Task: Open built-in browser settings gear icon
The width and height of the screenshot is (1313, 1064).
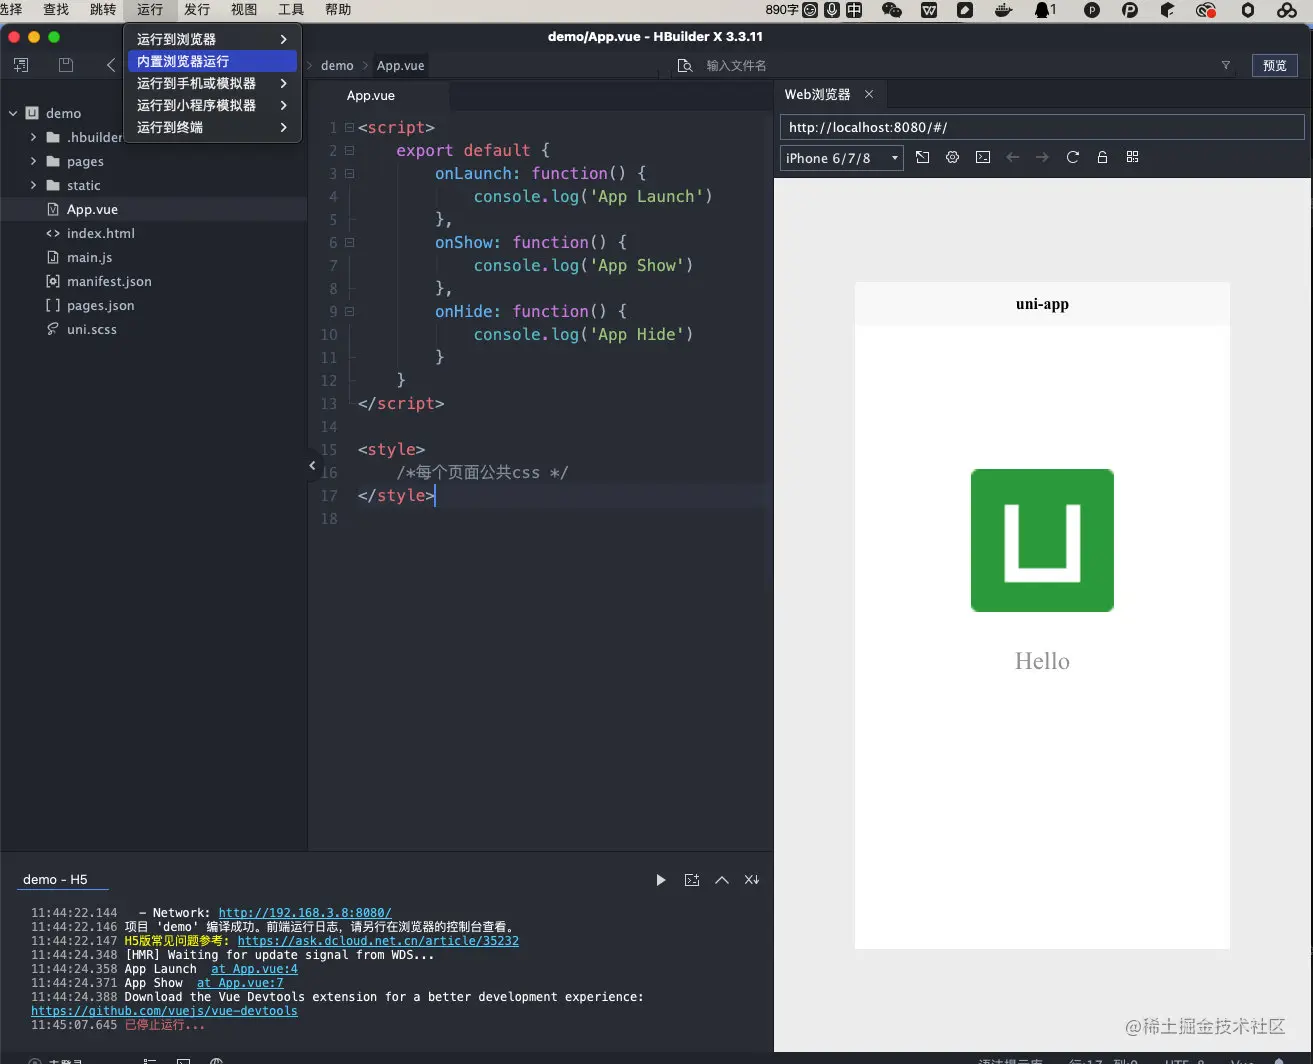Action: pos(952,157)
